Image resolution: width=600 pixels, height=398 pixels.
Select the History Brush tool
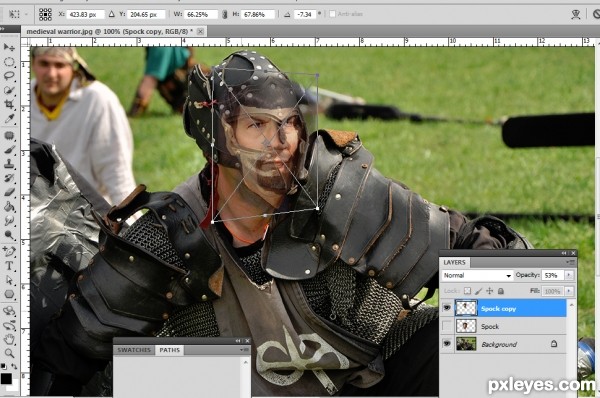9,178
